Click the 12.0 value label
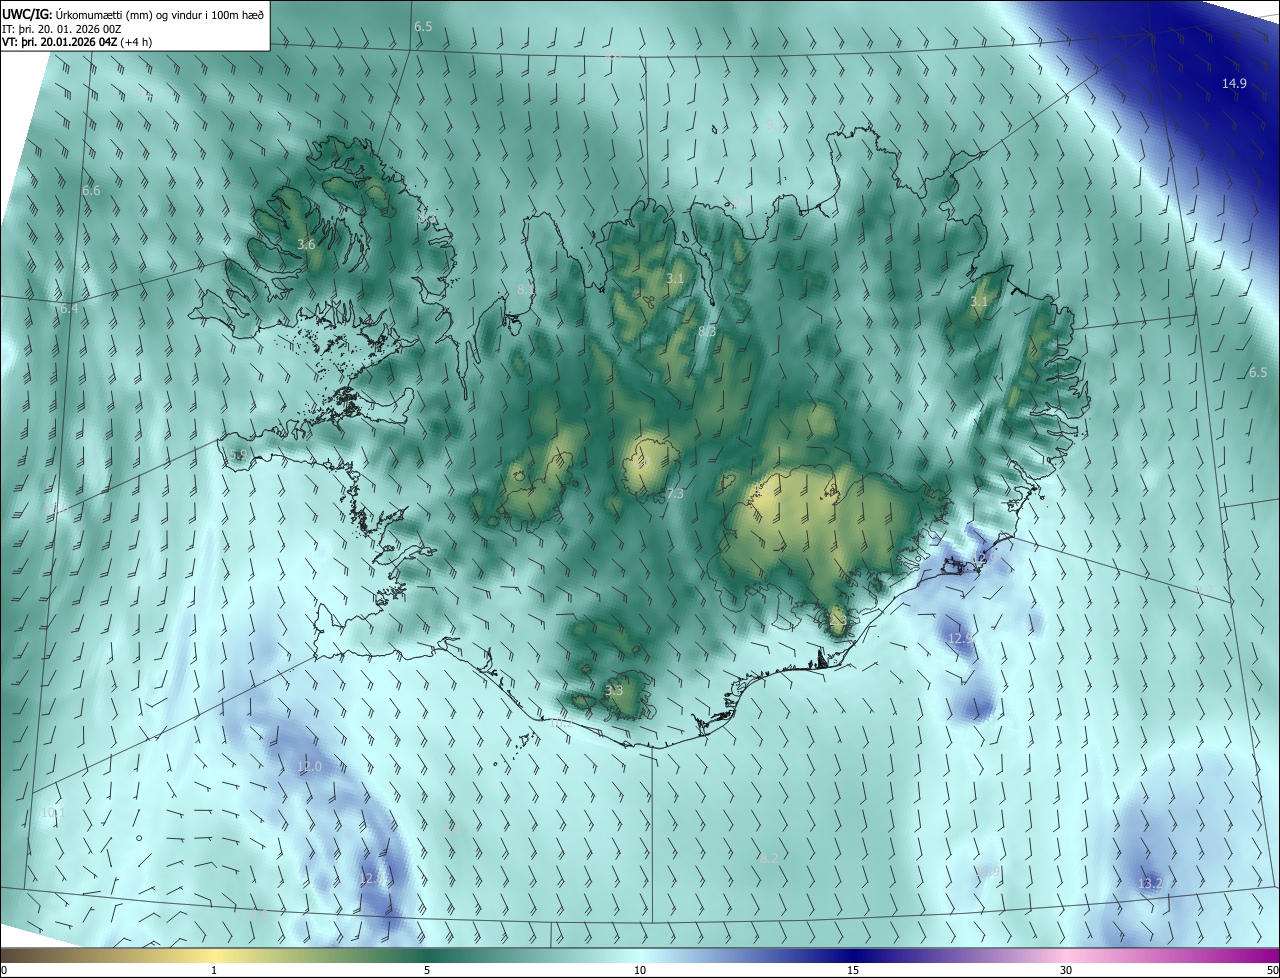1280x978 pixels. [310, 767]
